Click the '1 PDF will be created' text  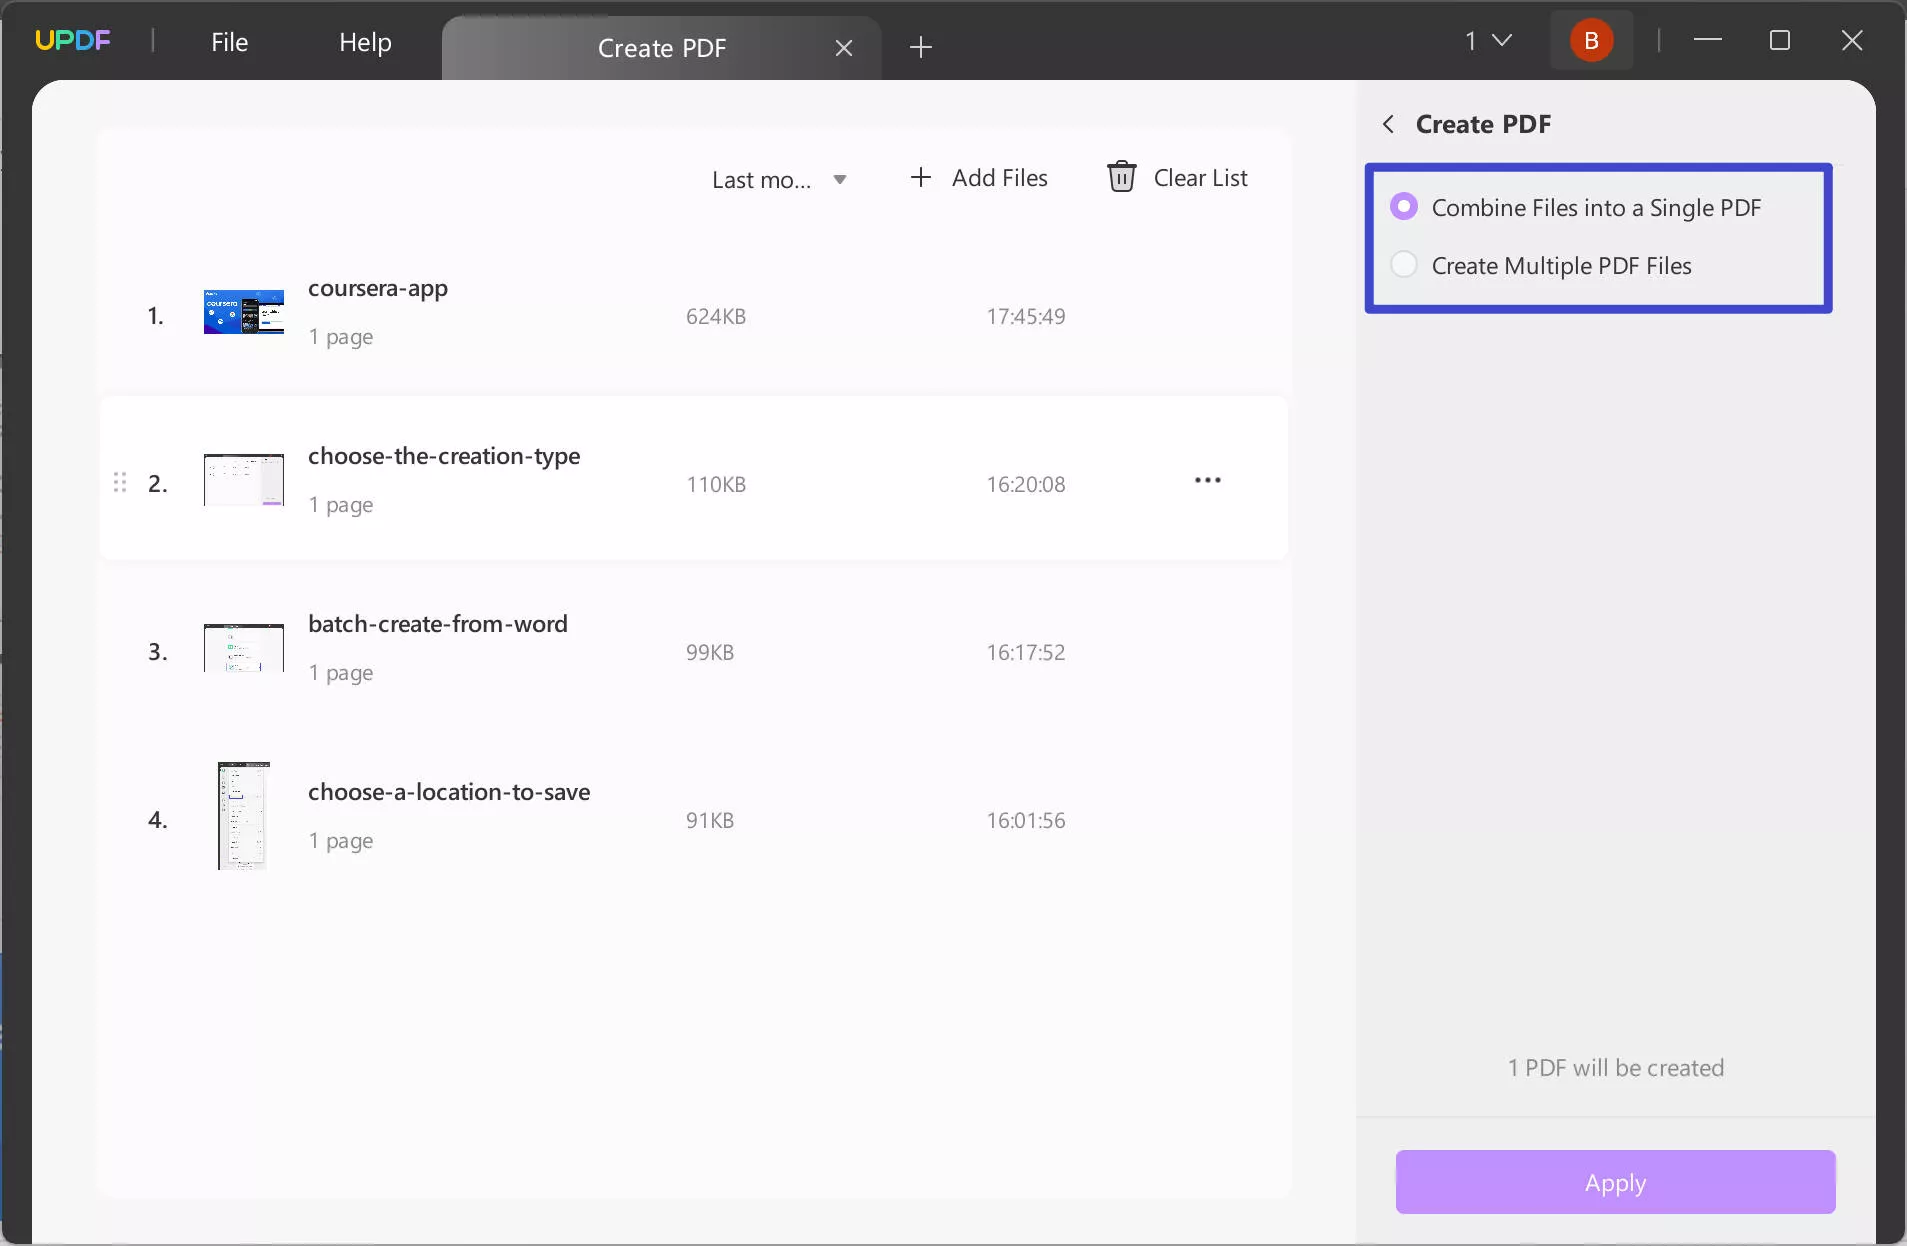(x=1616, y=1068)
